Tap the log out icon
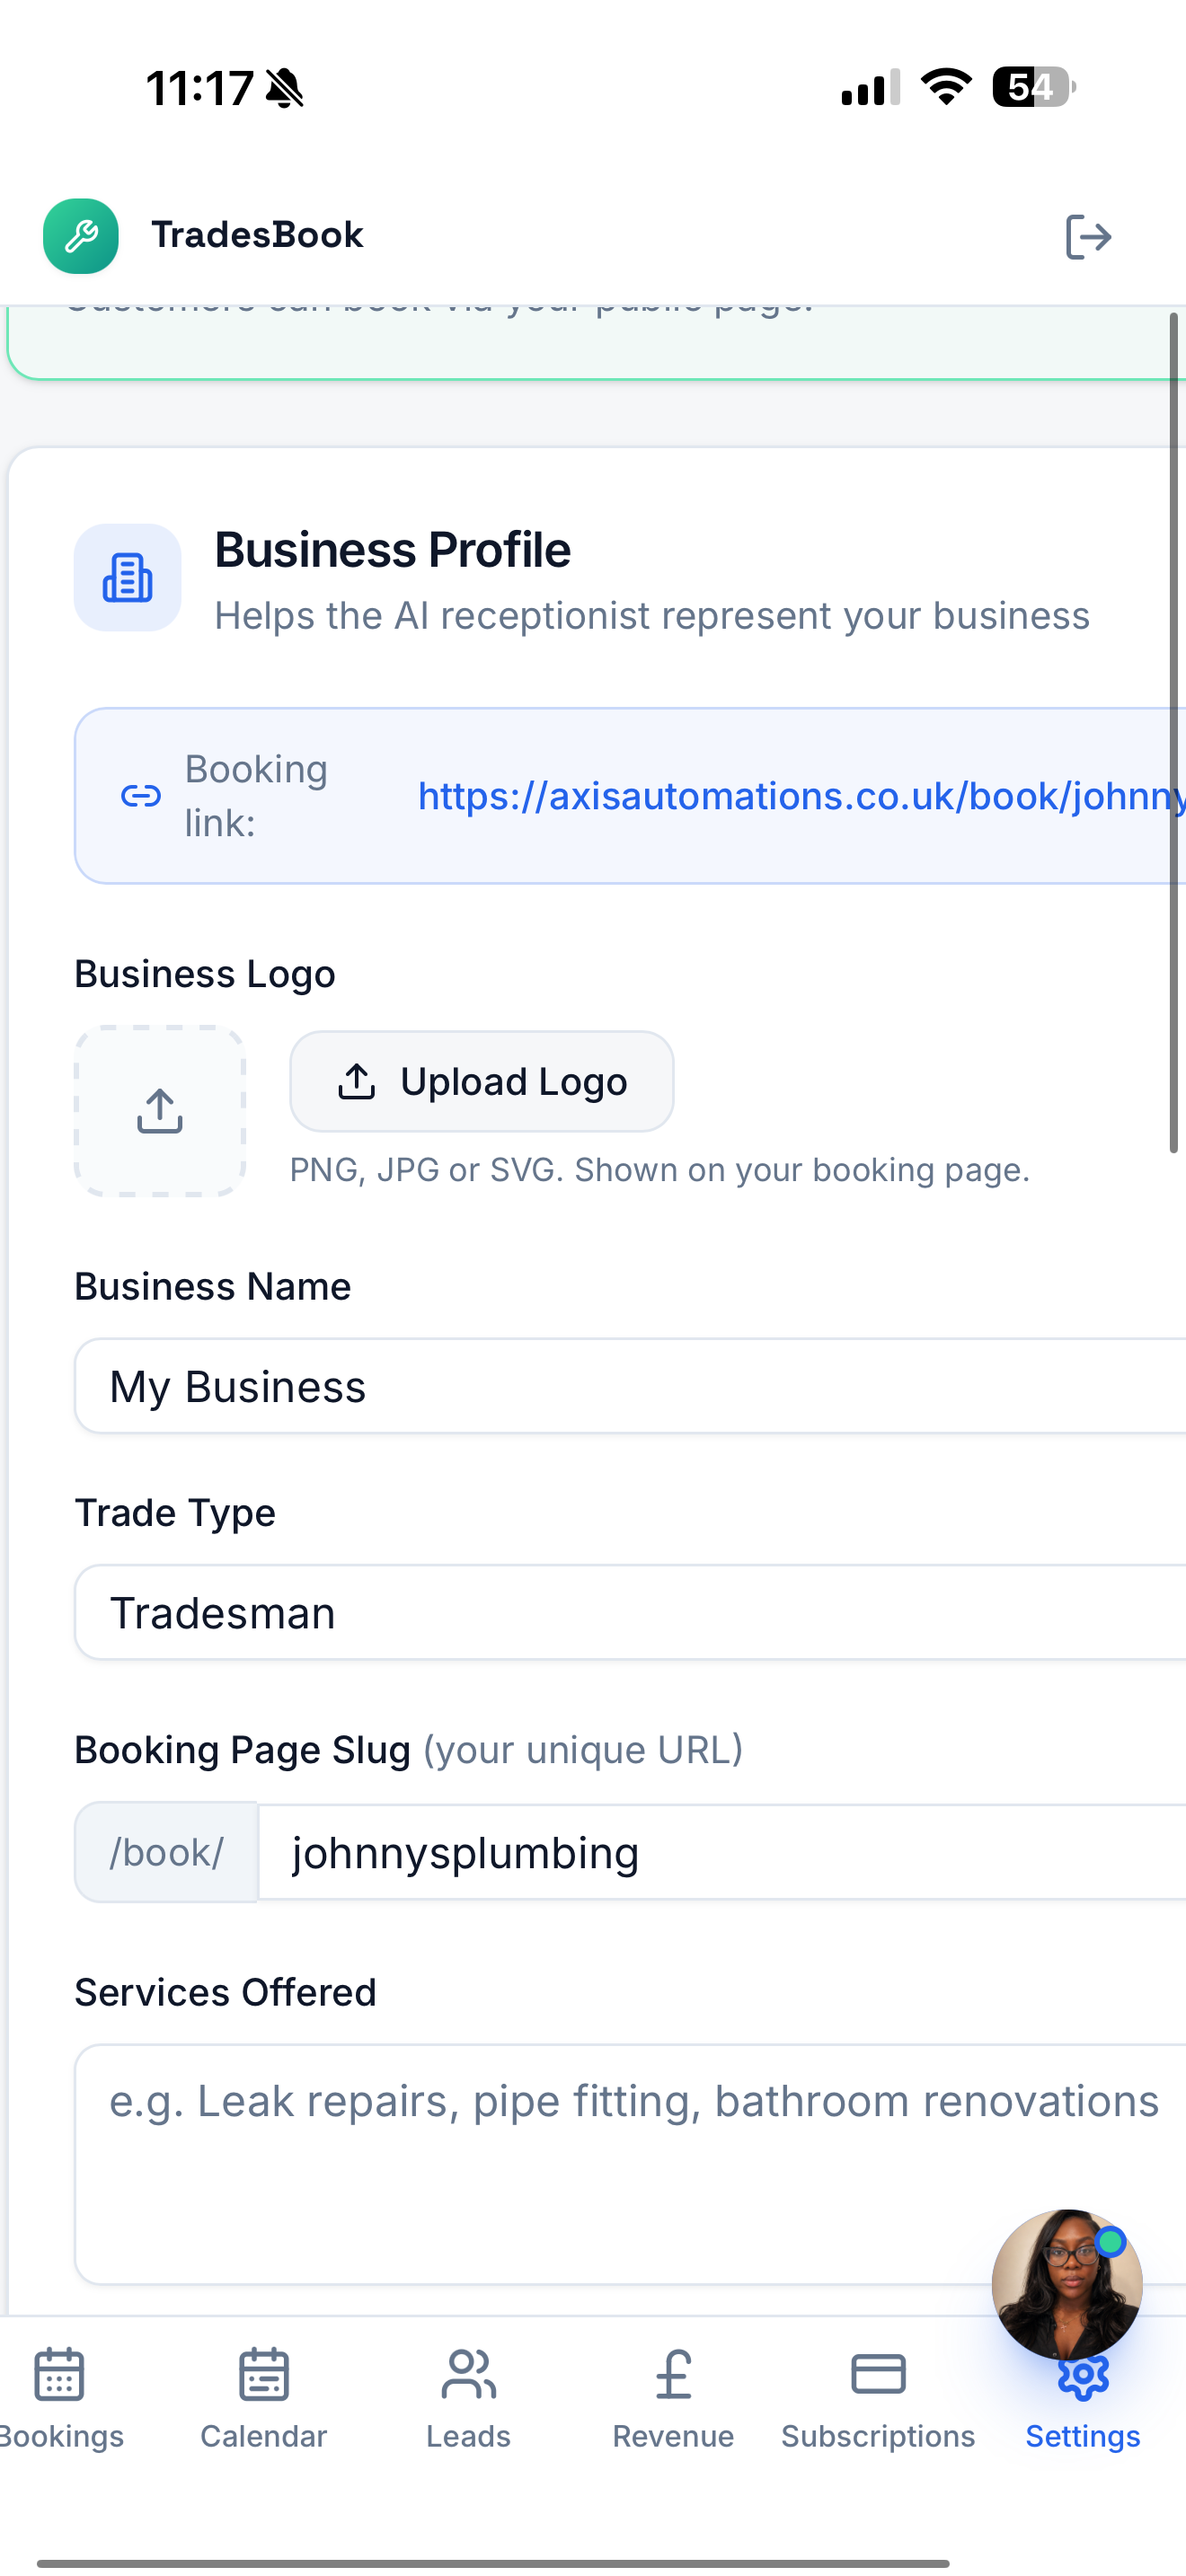 point(1088,237)
